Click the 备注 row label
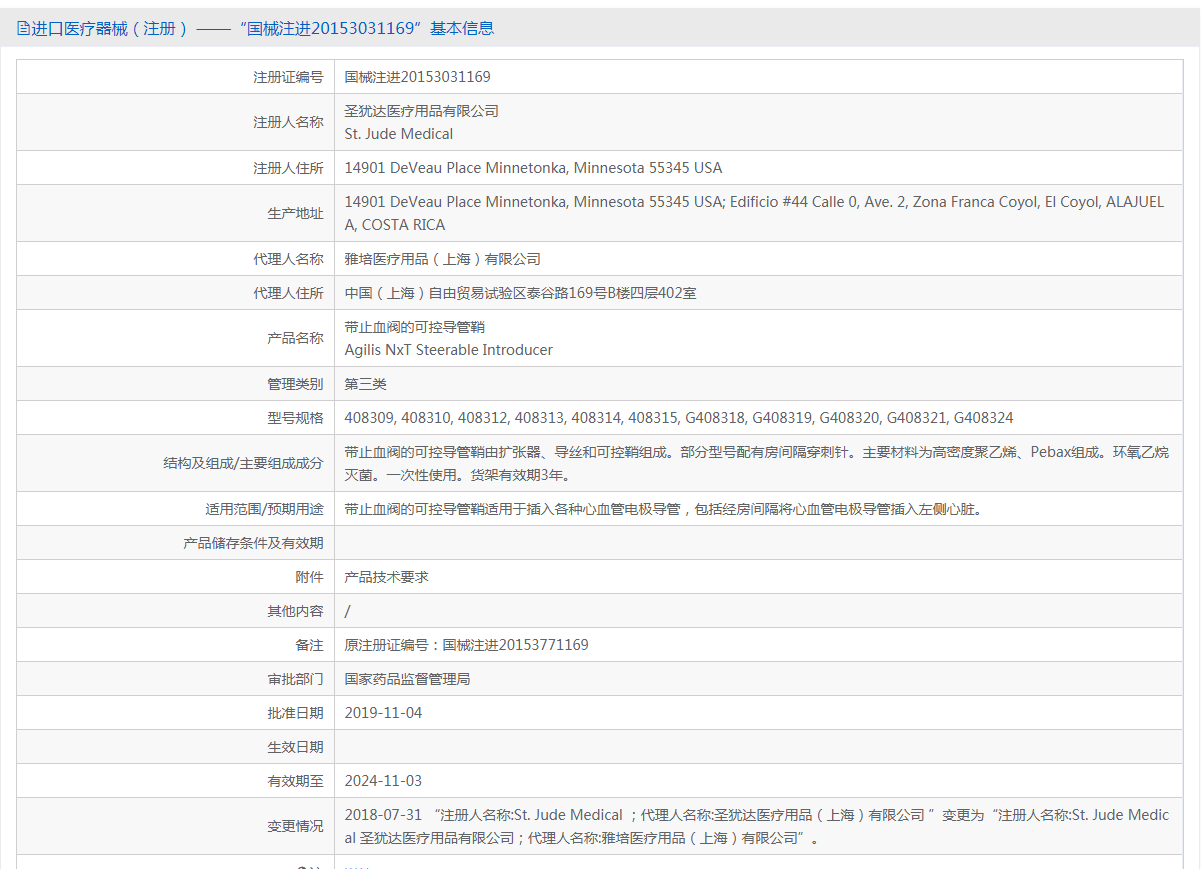This screenshot has height=869, width=1201. pyautogui.click(x=309, y=645)
